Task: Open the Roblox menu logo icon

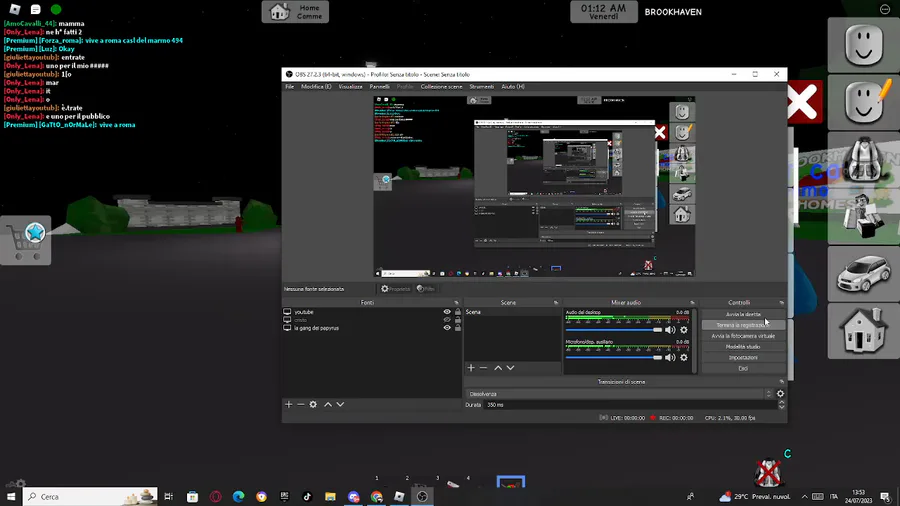Action: (15, 9)
